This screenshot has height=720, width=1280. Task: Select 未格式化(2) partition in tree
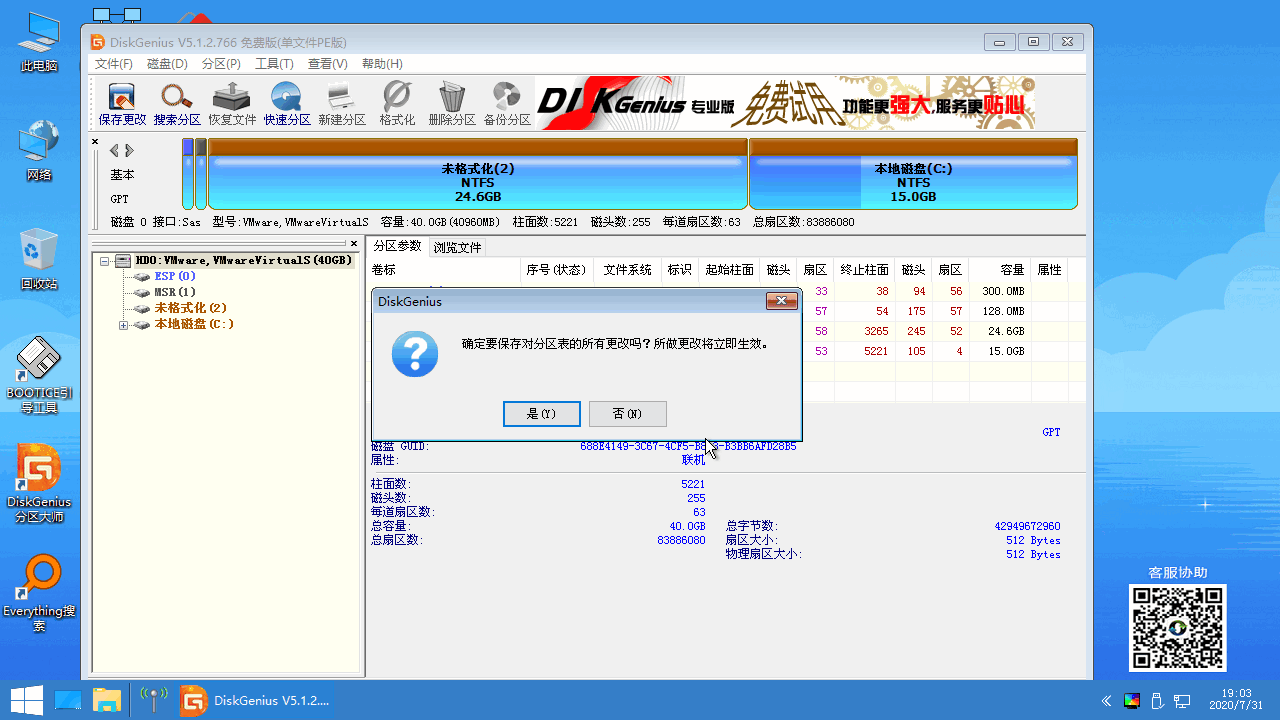pos(190,308)
